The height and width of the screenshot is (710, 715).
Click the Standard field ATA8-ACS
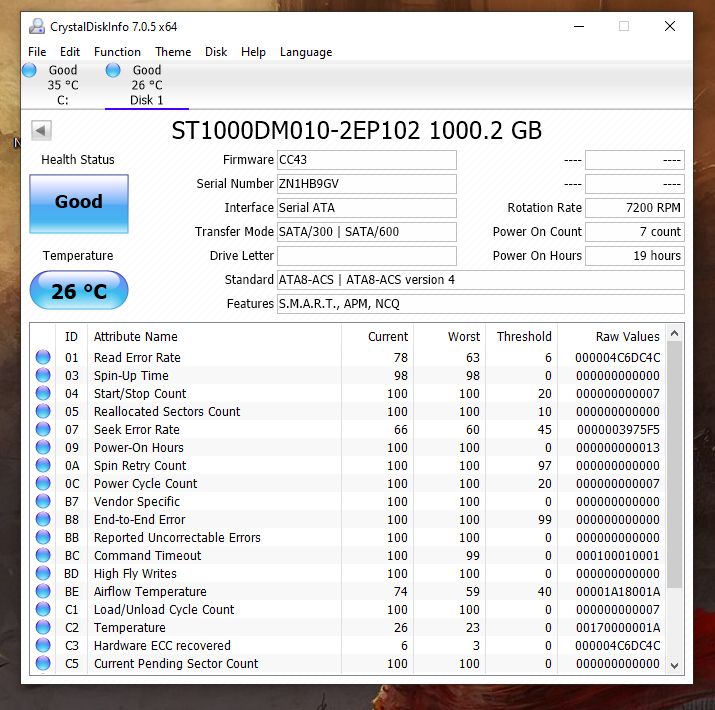(x=481, y=280)
